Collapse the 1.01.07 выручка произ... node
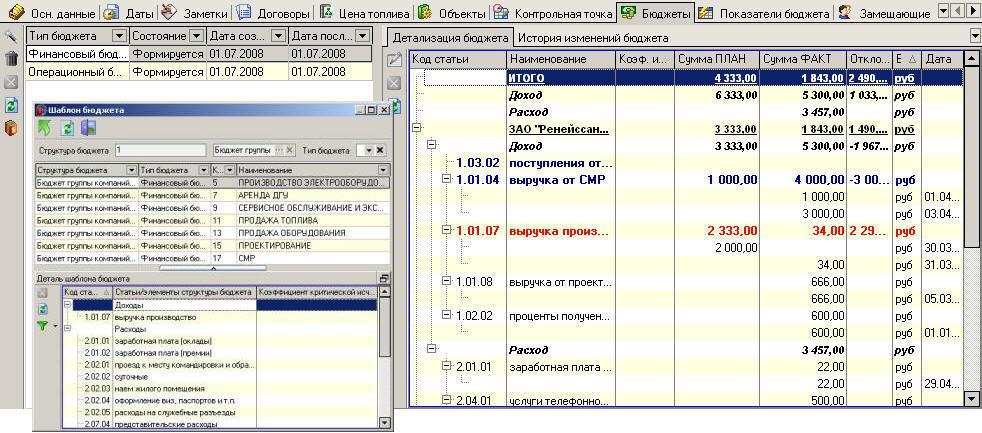Viewport: 982px width, 433px height. pyautogui.click(x=446, y=231)
